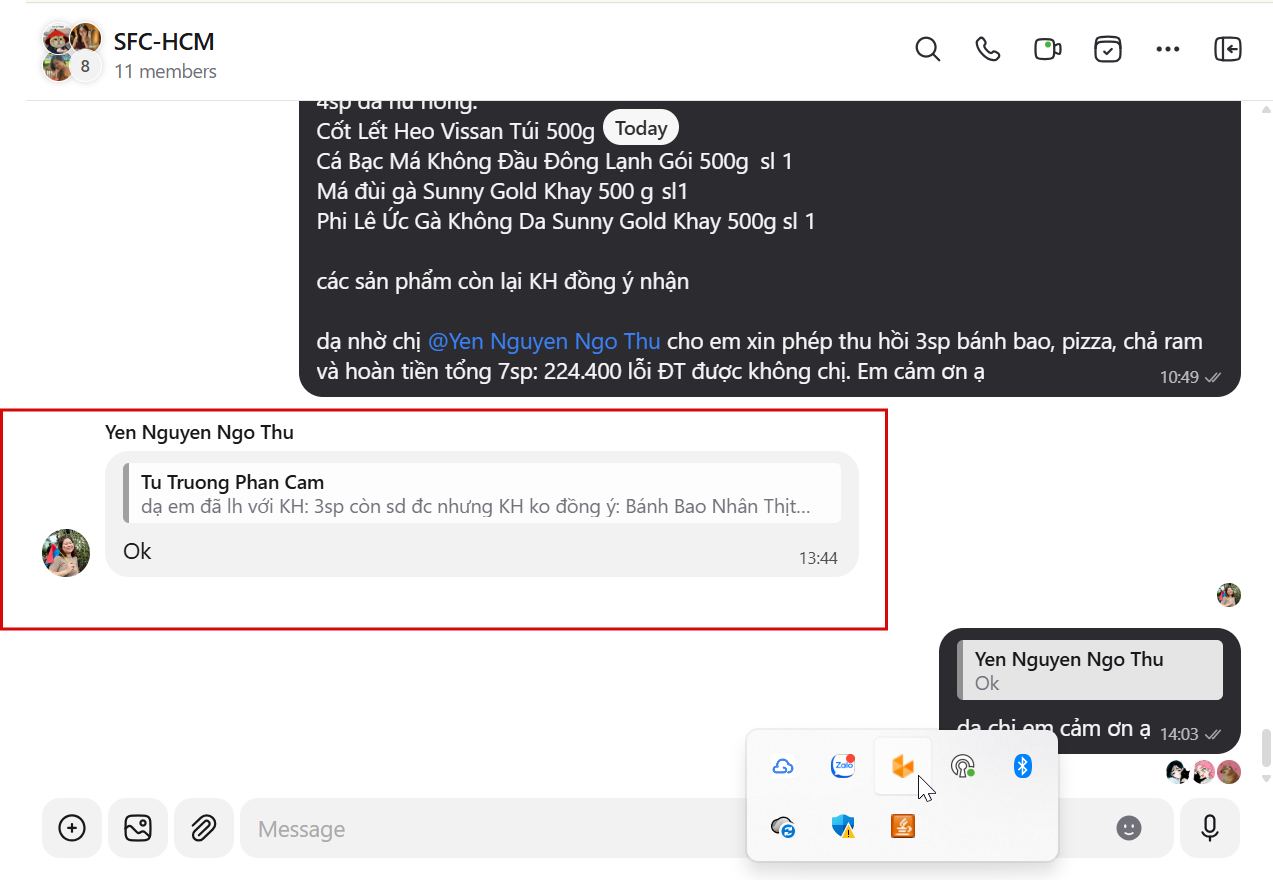The height and width of the screenshot is (880, 1273).
Task: Open the image picker icon
Action: (137, 828)
